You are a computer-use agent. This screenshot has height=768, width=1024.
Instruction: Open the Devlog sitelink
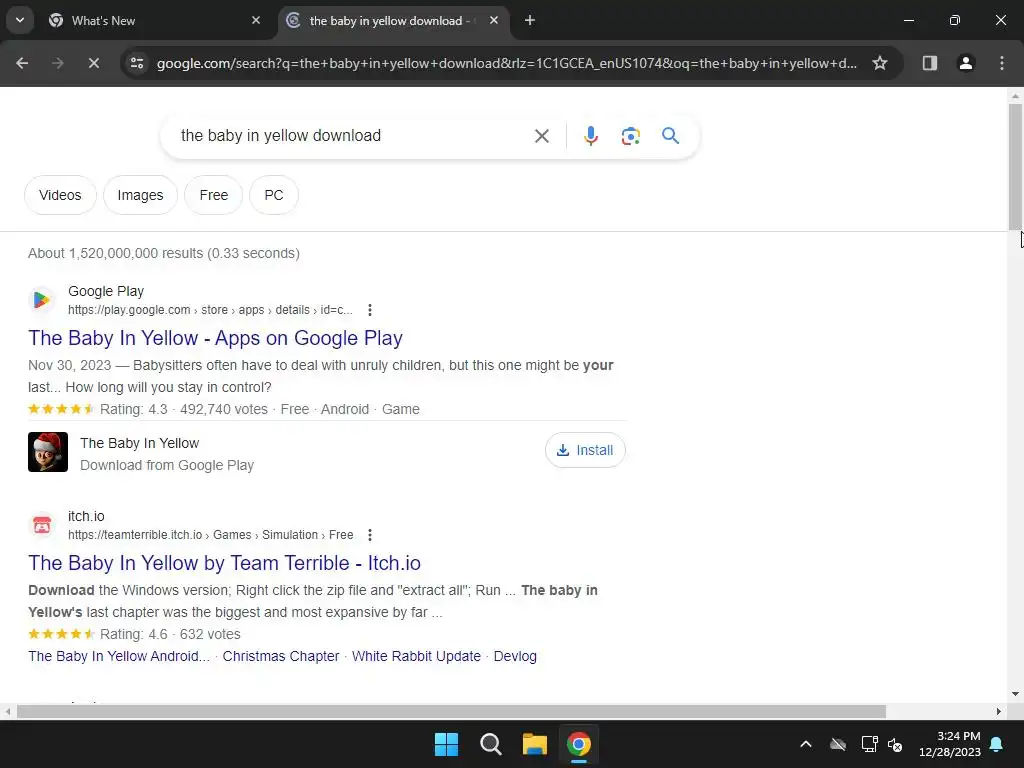click(515, 656)
